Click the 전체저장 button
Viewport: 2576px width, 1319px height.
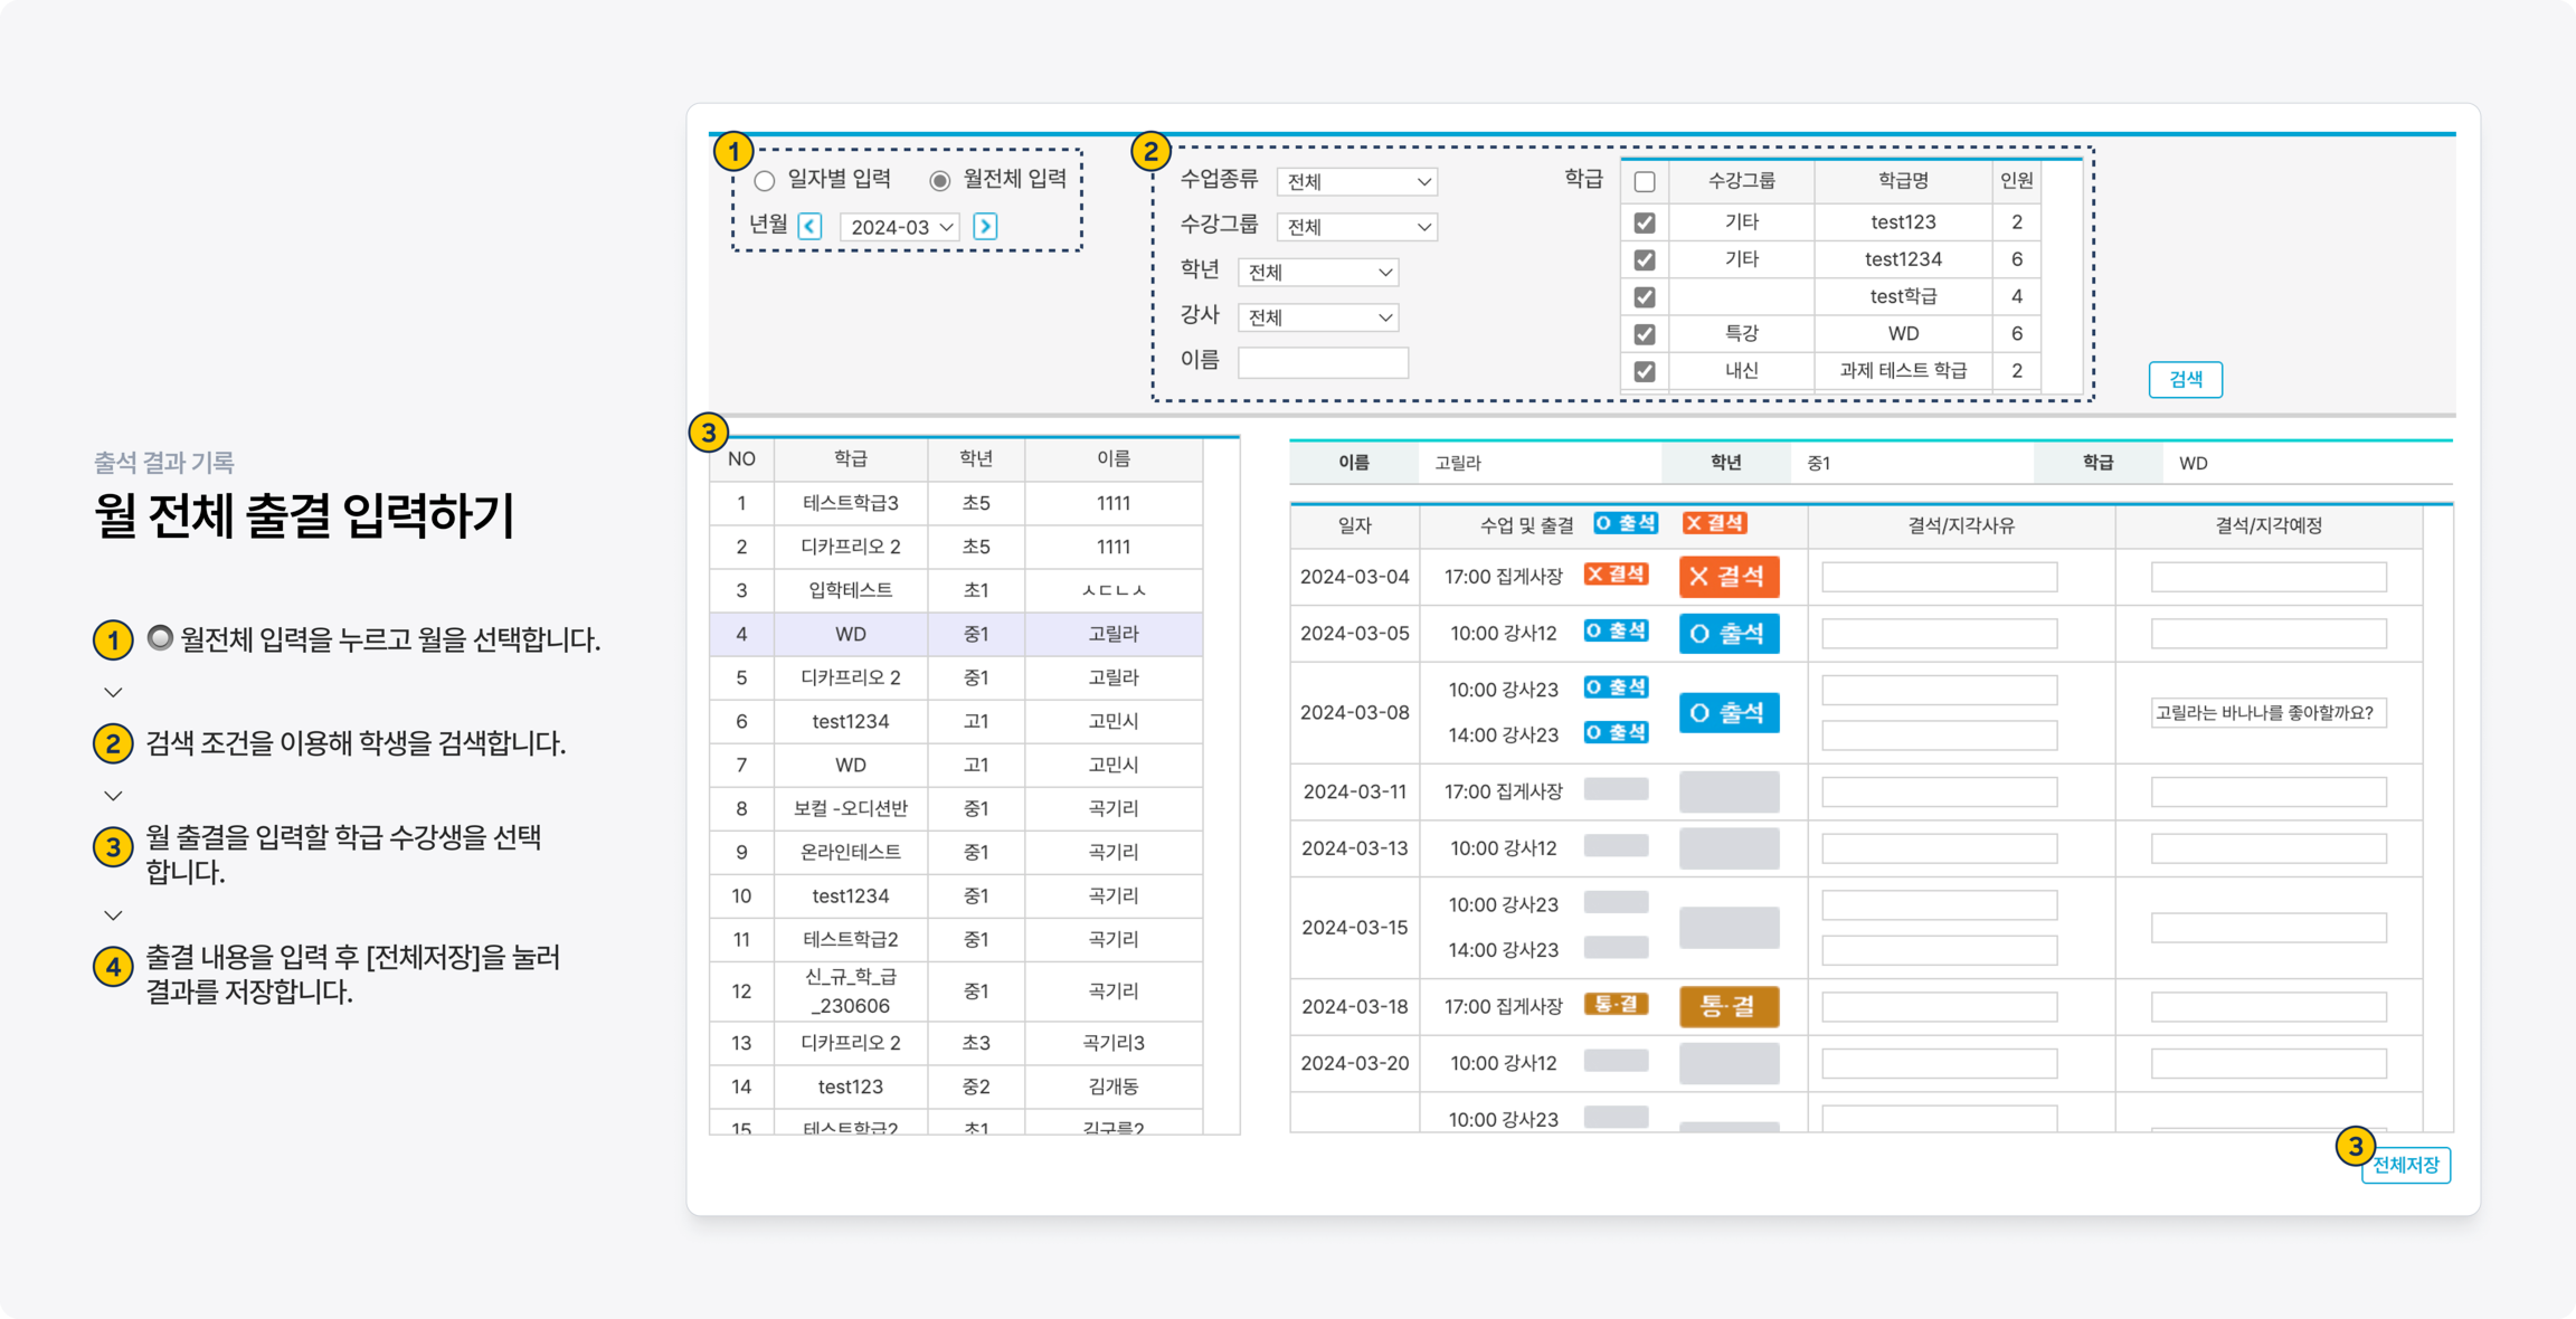tap(2406, 1165)
